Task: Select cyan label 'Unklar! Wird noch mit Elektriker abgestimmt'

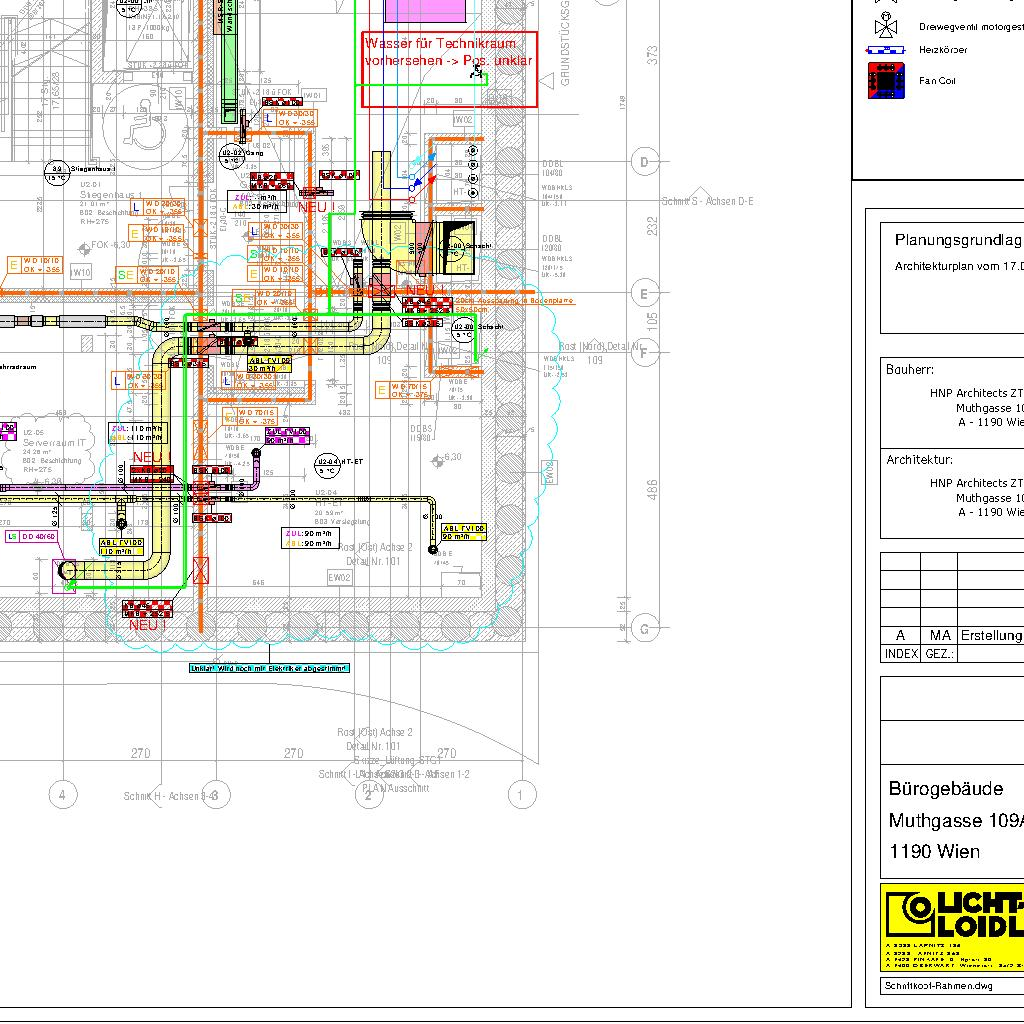Action: (269, 668)
